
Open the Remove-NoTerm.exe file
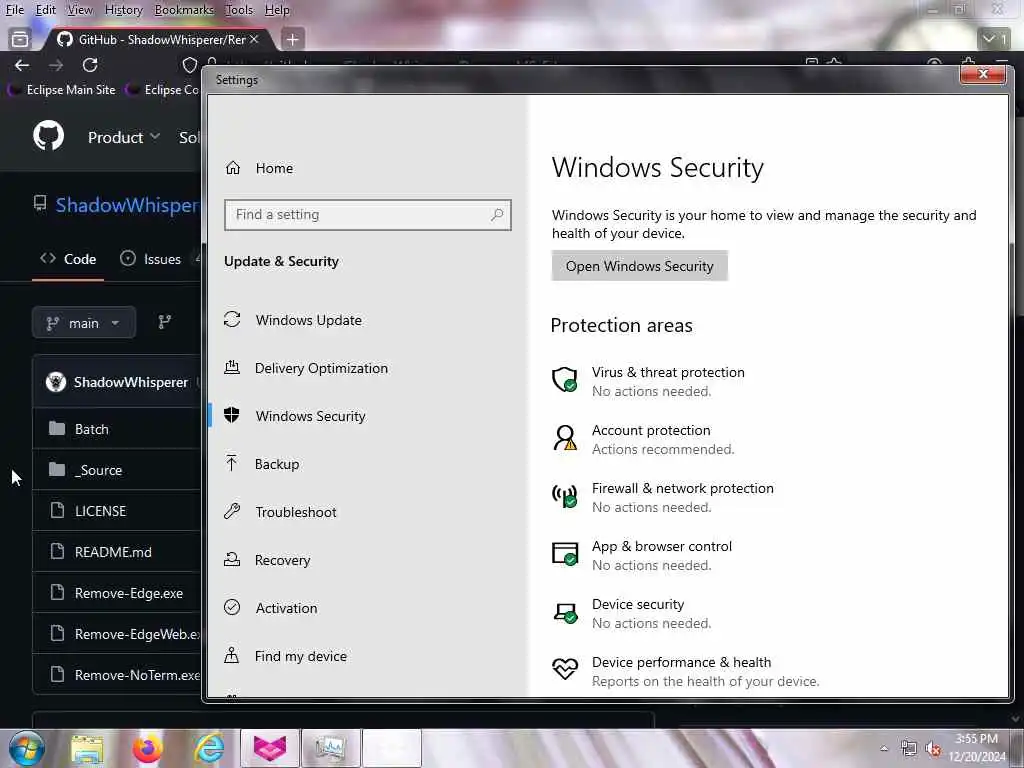137,675
